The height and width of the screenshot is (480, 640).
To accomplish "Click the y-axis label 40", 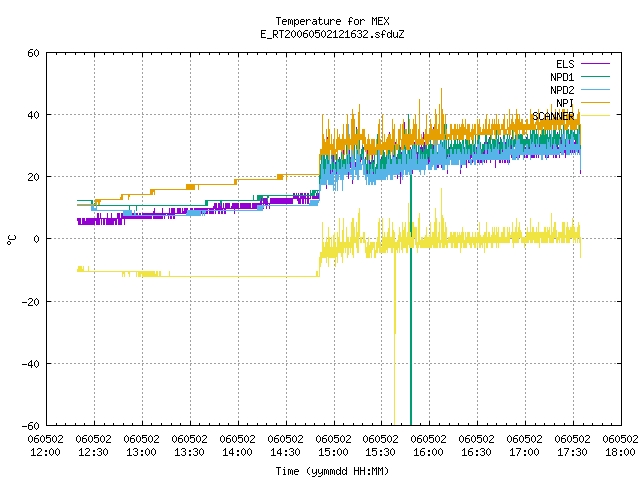I will pos(33,115).
